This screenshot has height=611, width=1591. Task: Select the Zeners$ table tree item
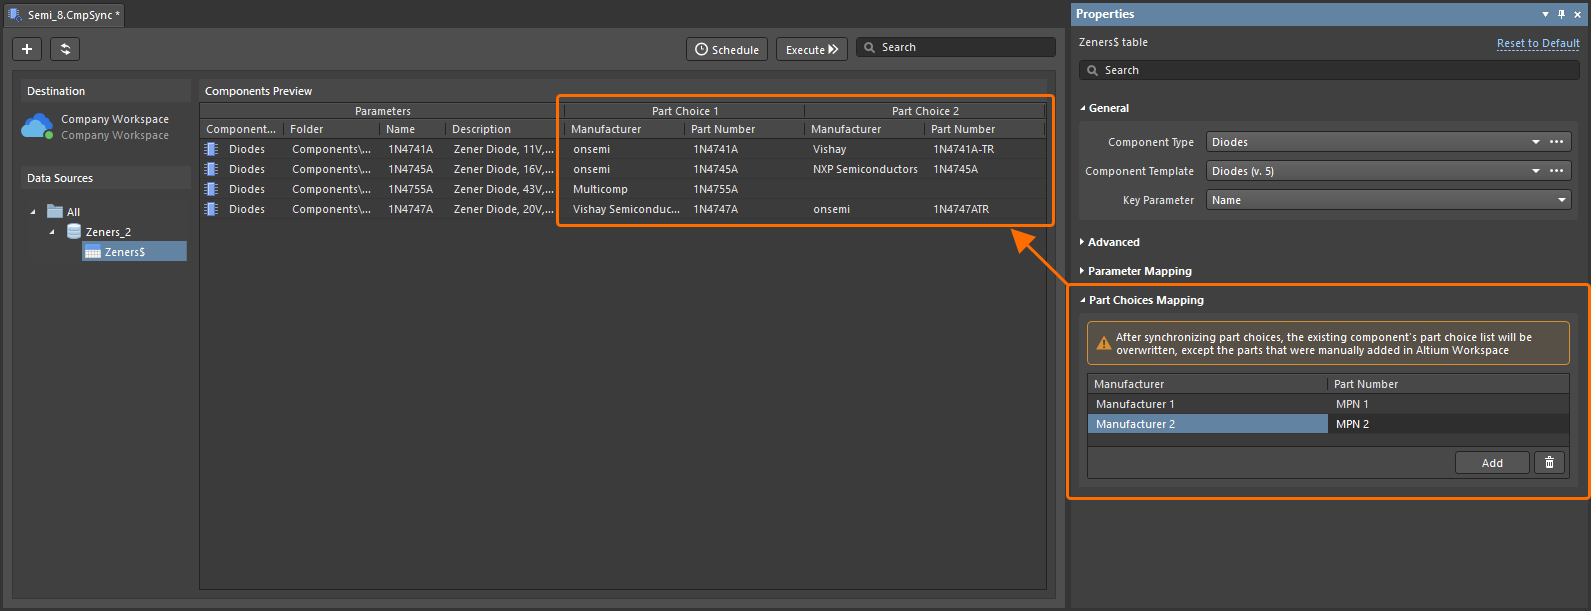pyautogui.click(x=125, y=252)
